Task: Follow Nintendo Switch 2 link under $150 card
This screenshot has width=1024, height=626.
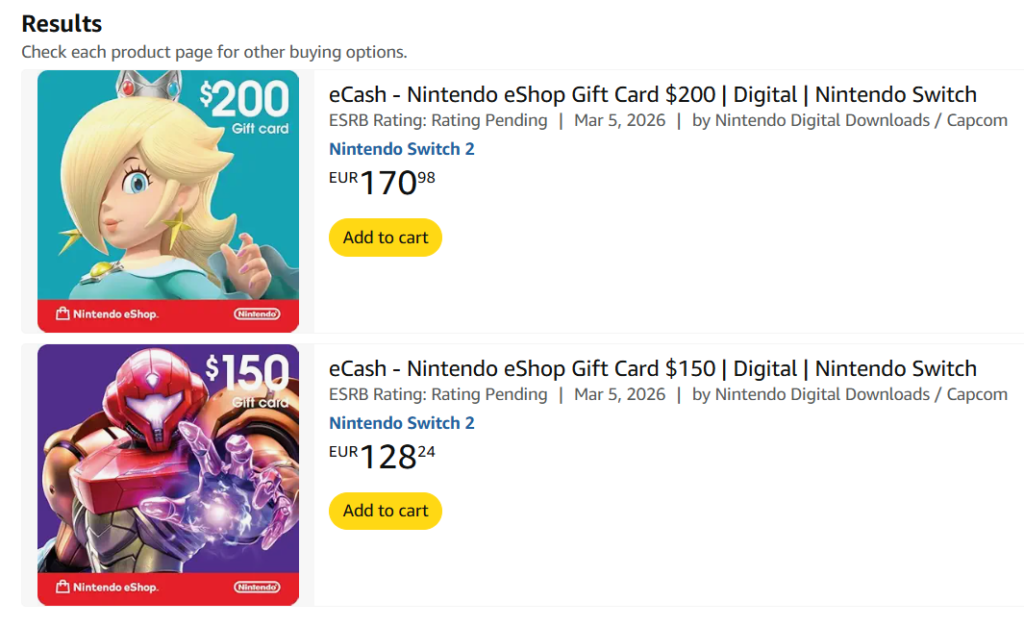Action: [401, 423]
